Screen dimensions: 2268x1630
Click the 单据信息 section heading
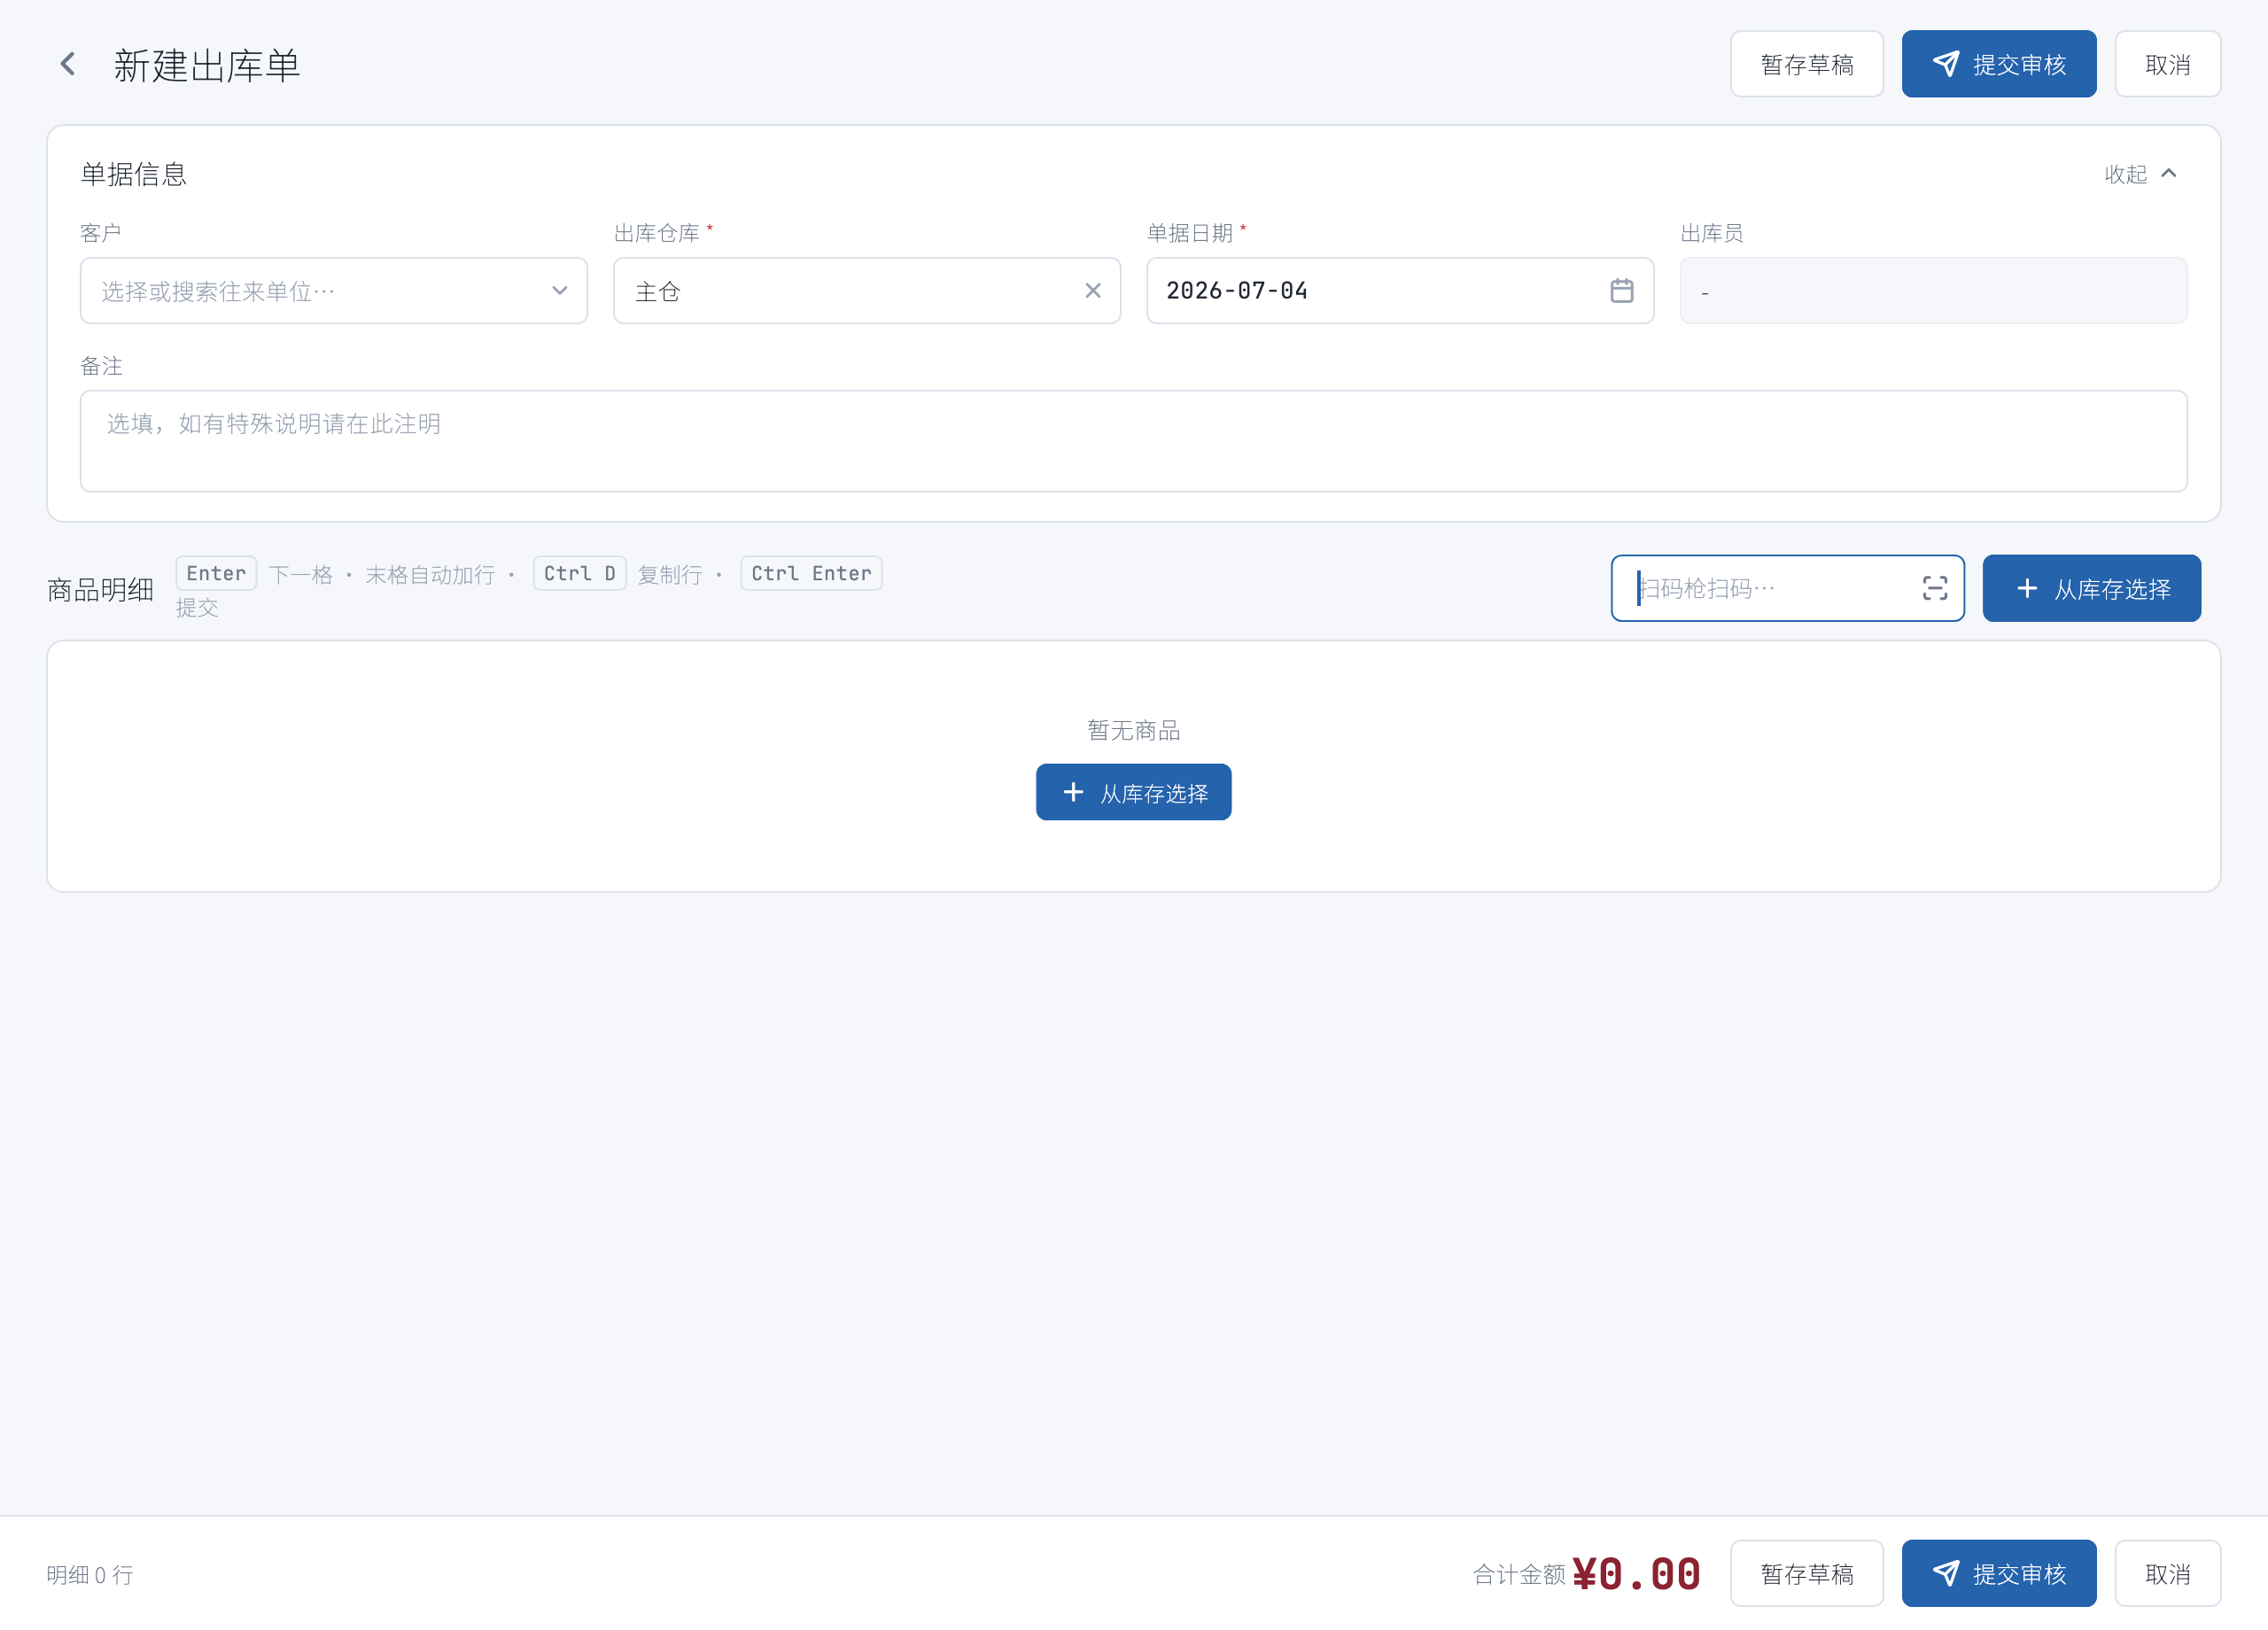pyautogui.click(x=134, y=174)
